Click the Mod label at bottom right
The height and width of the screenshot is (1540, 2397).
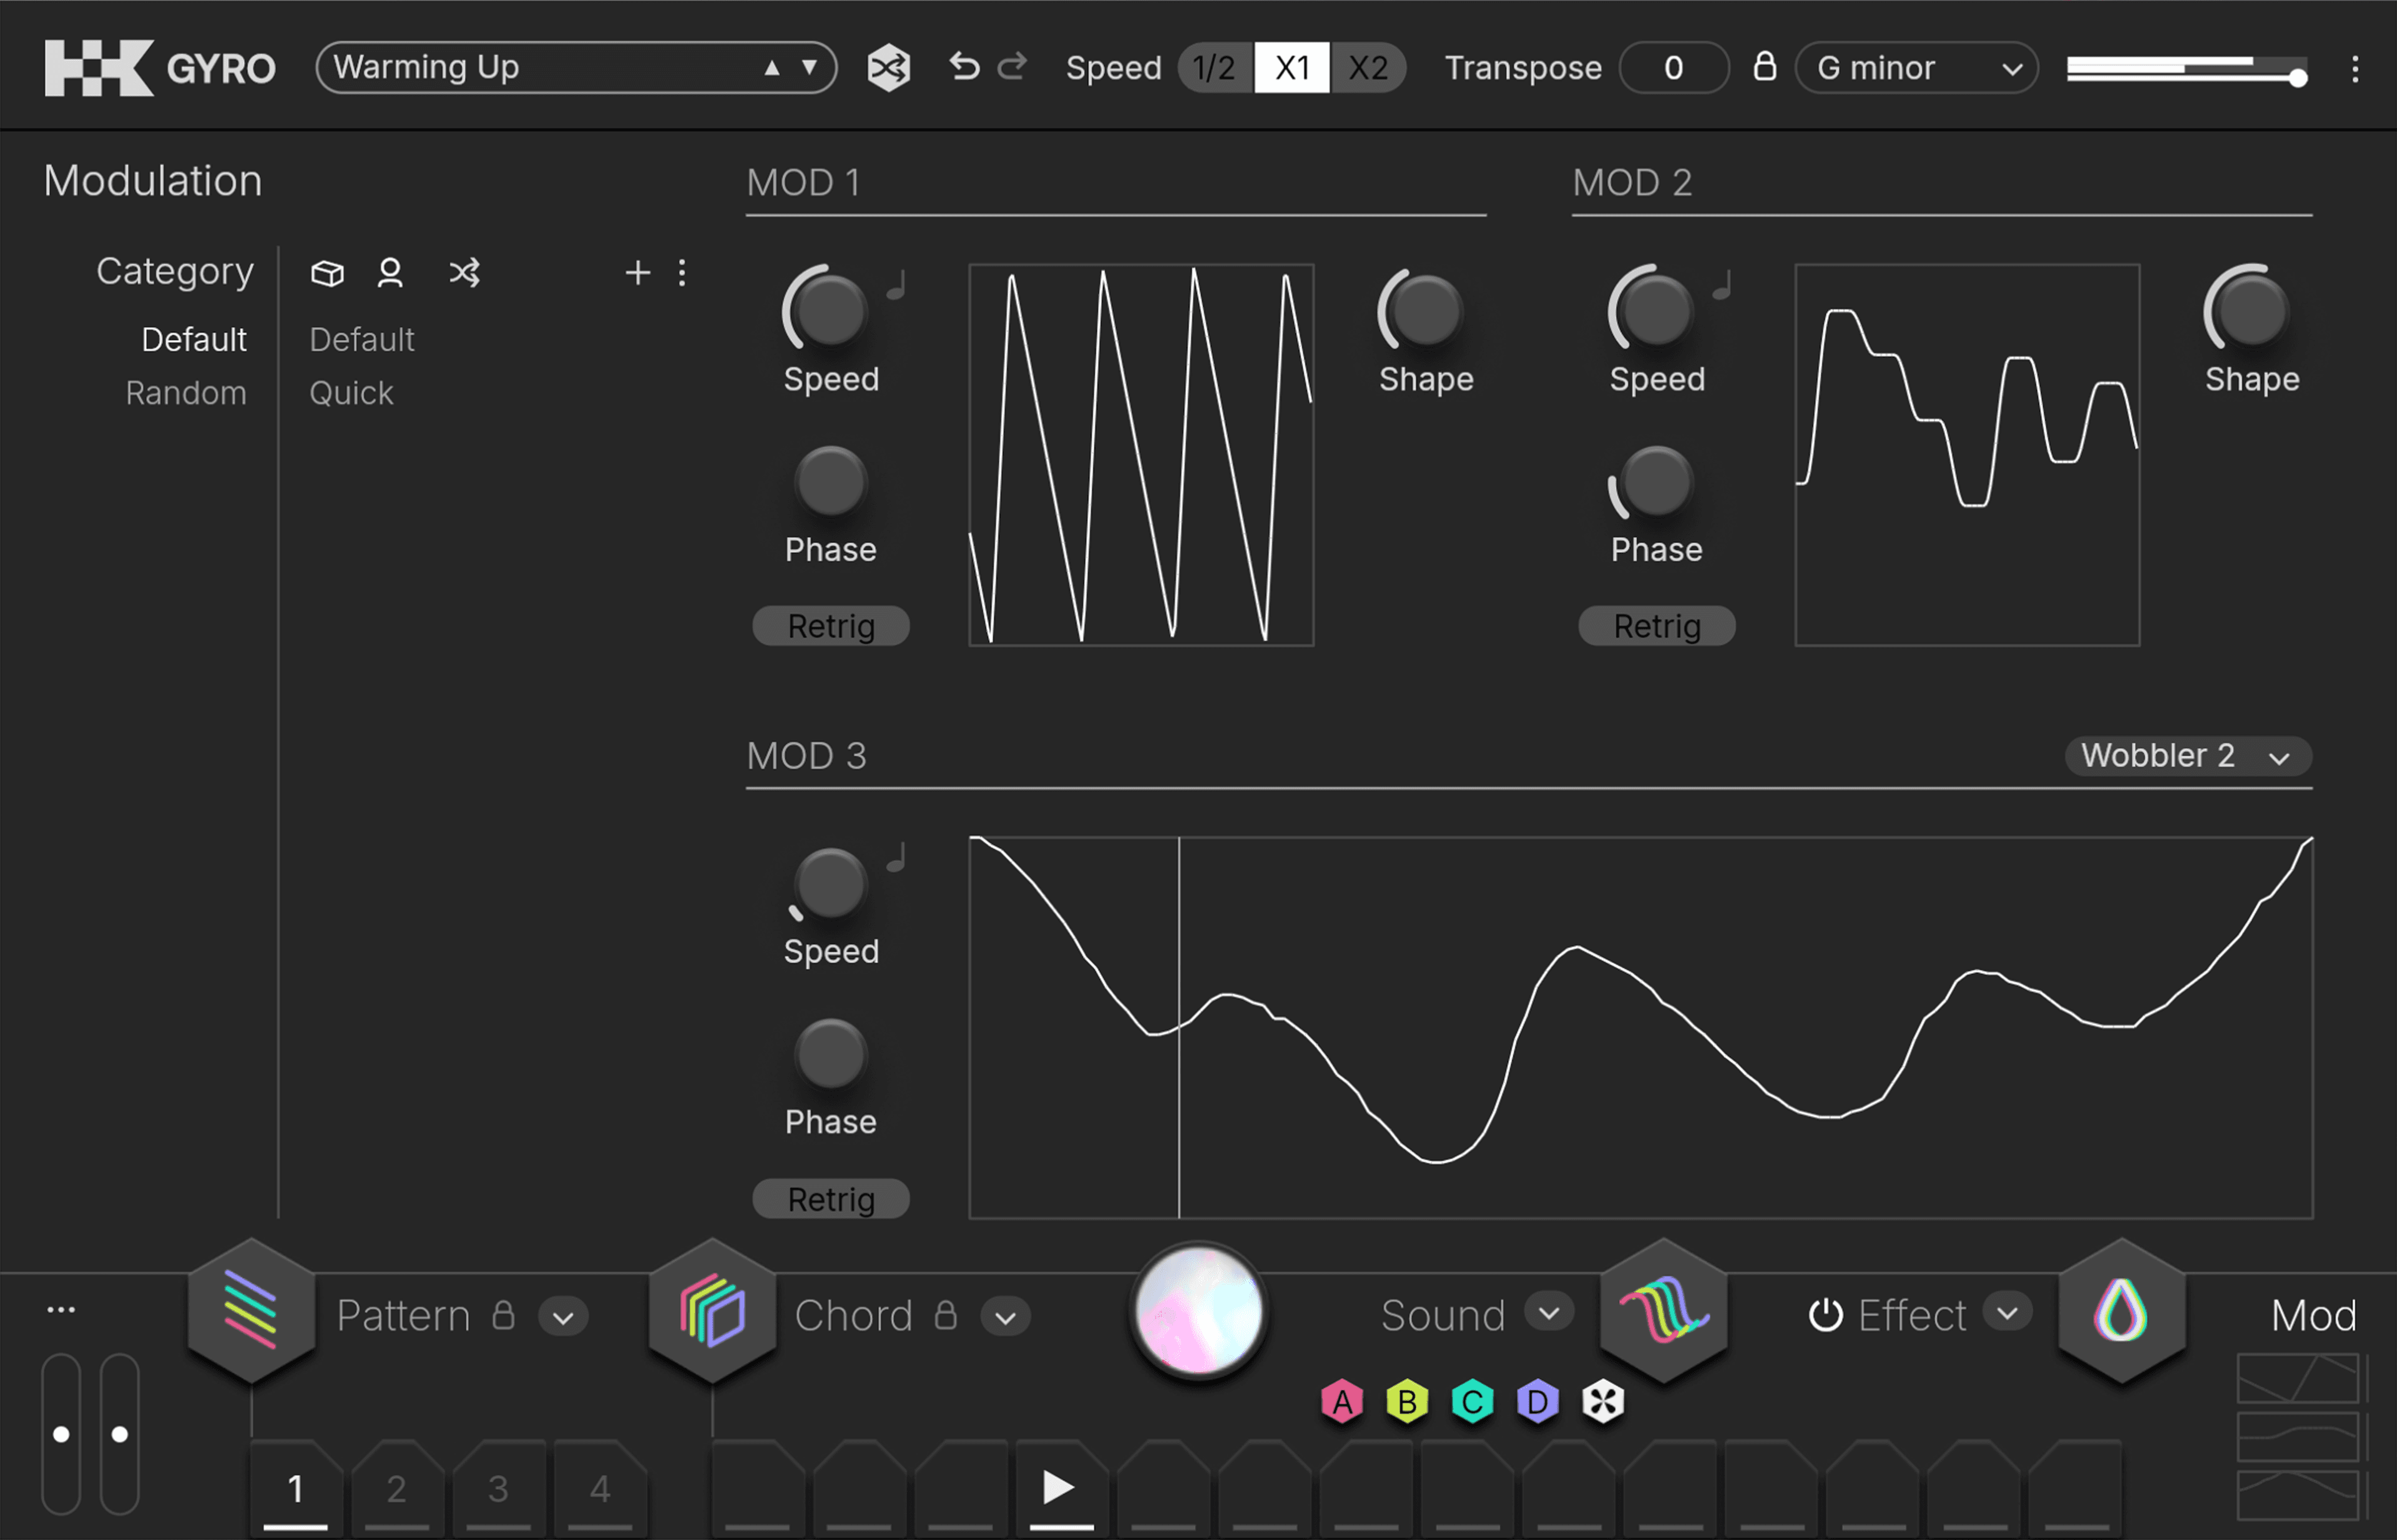2313,1316
